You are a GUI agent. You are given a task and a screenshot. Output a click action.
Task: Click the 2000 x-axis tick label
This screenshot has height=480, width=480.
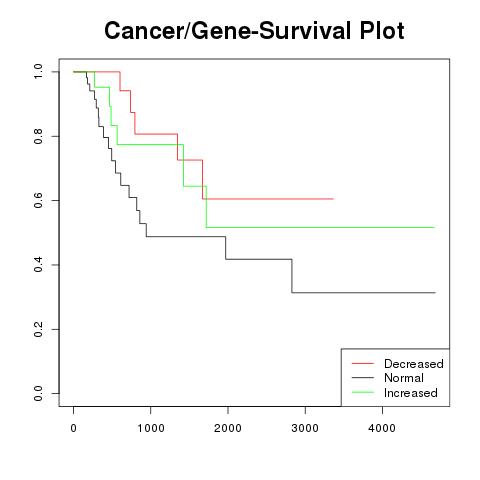coord(228,428)
